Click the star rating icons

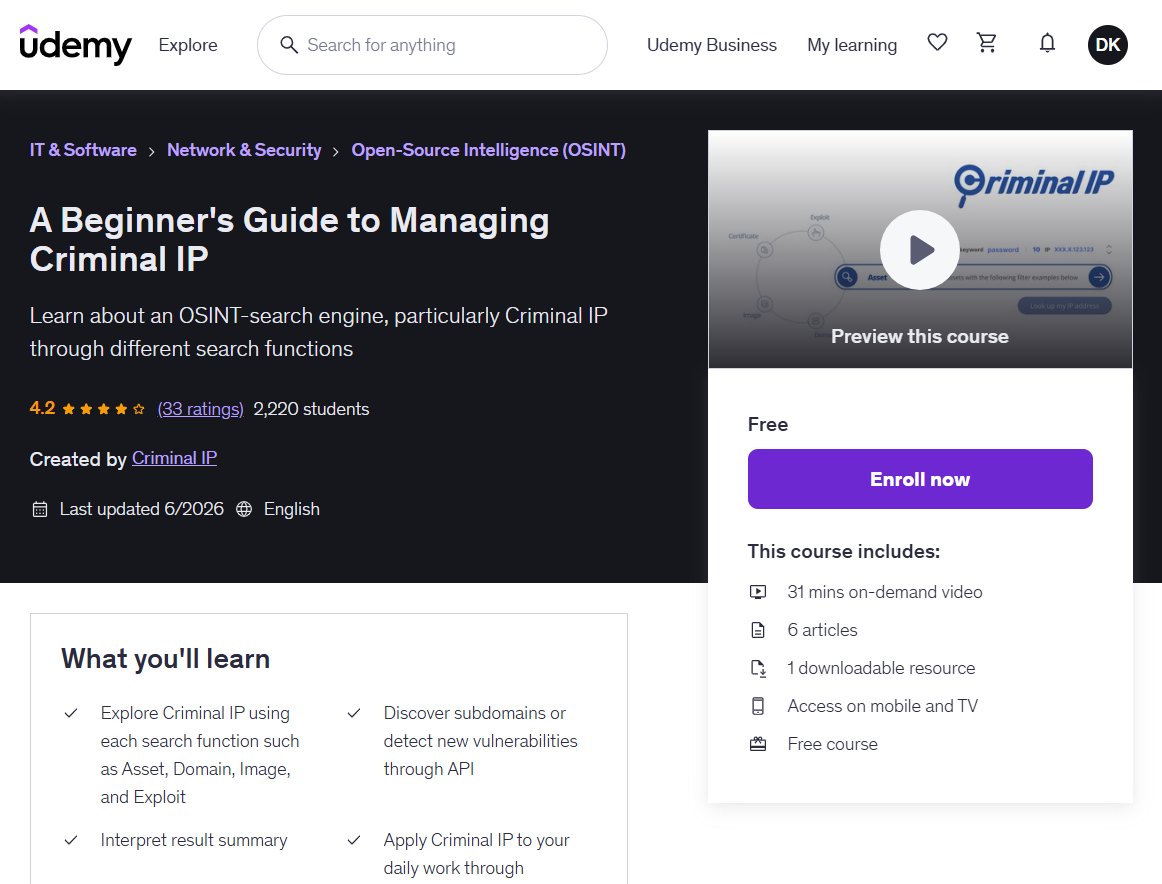pos(104,409)
